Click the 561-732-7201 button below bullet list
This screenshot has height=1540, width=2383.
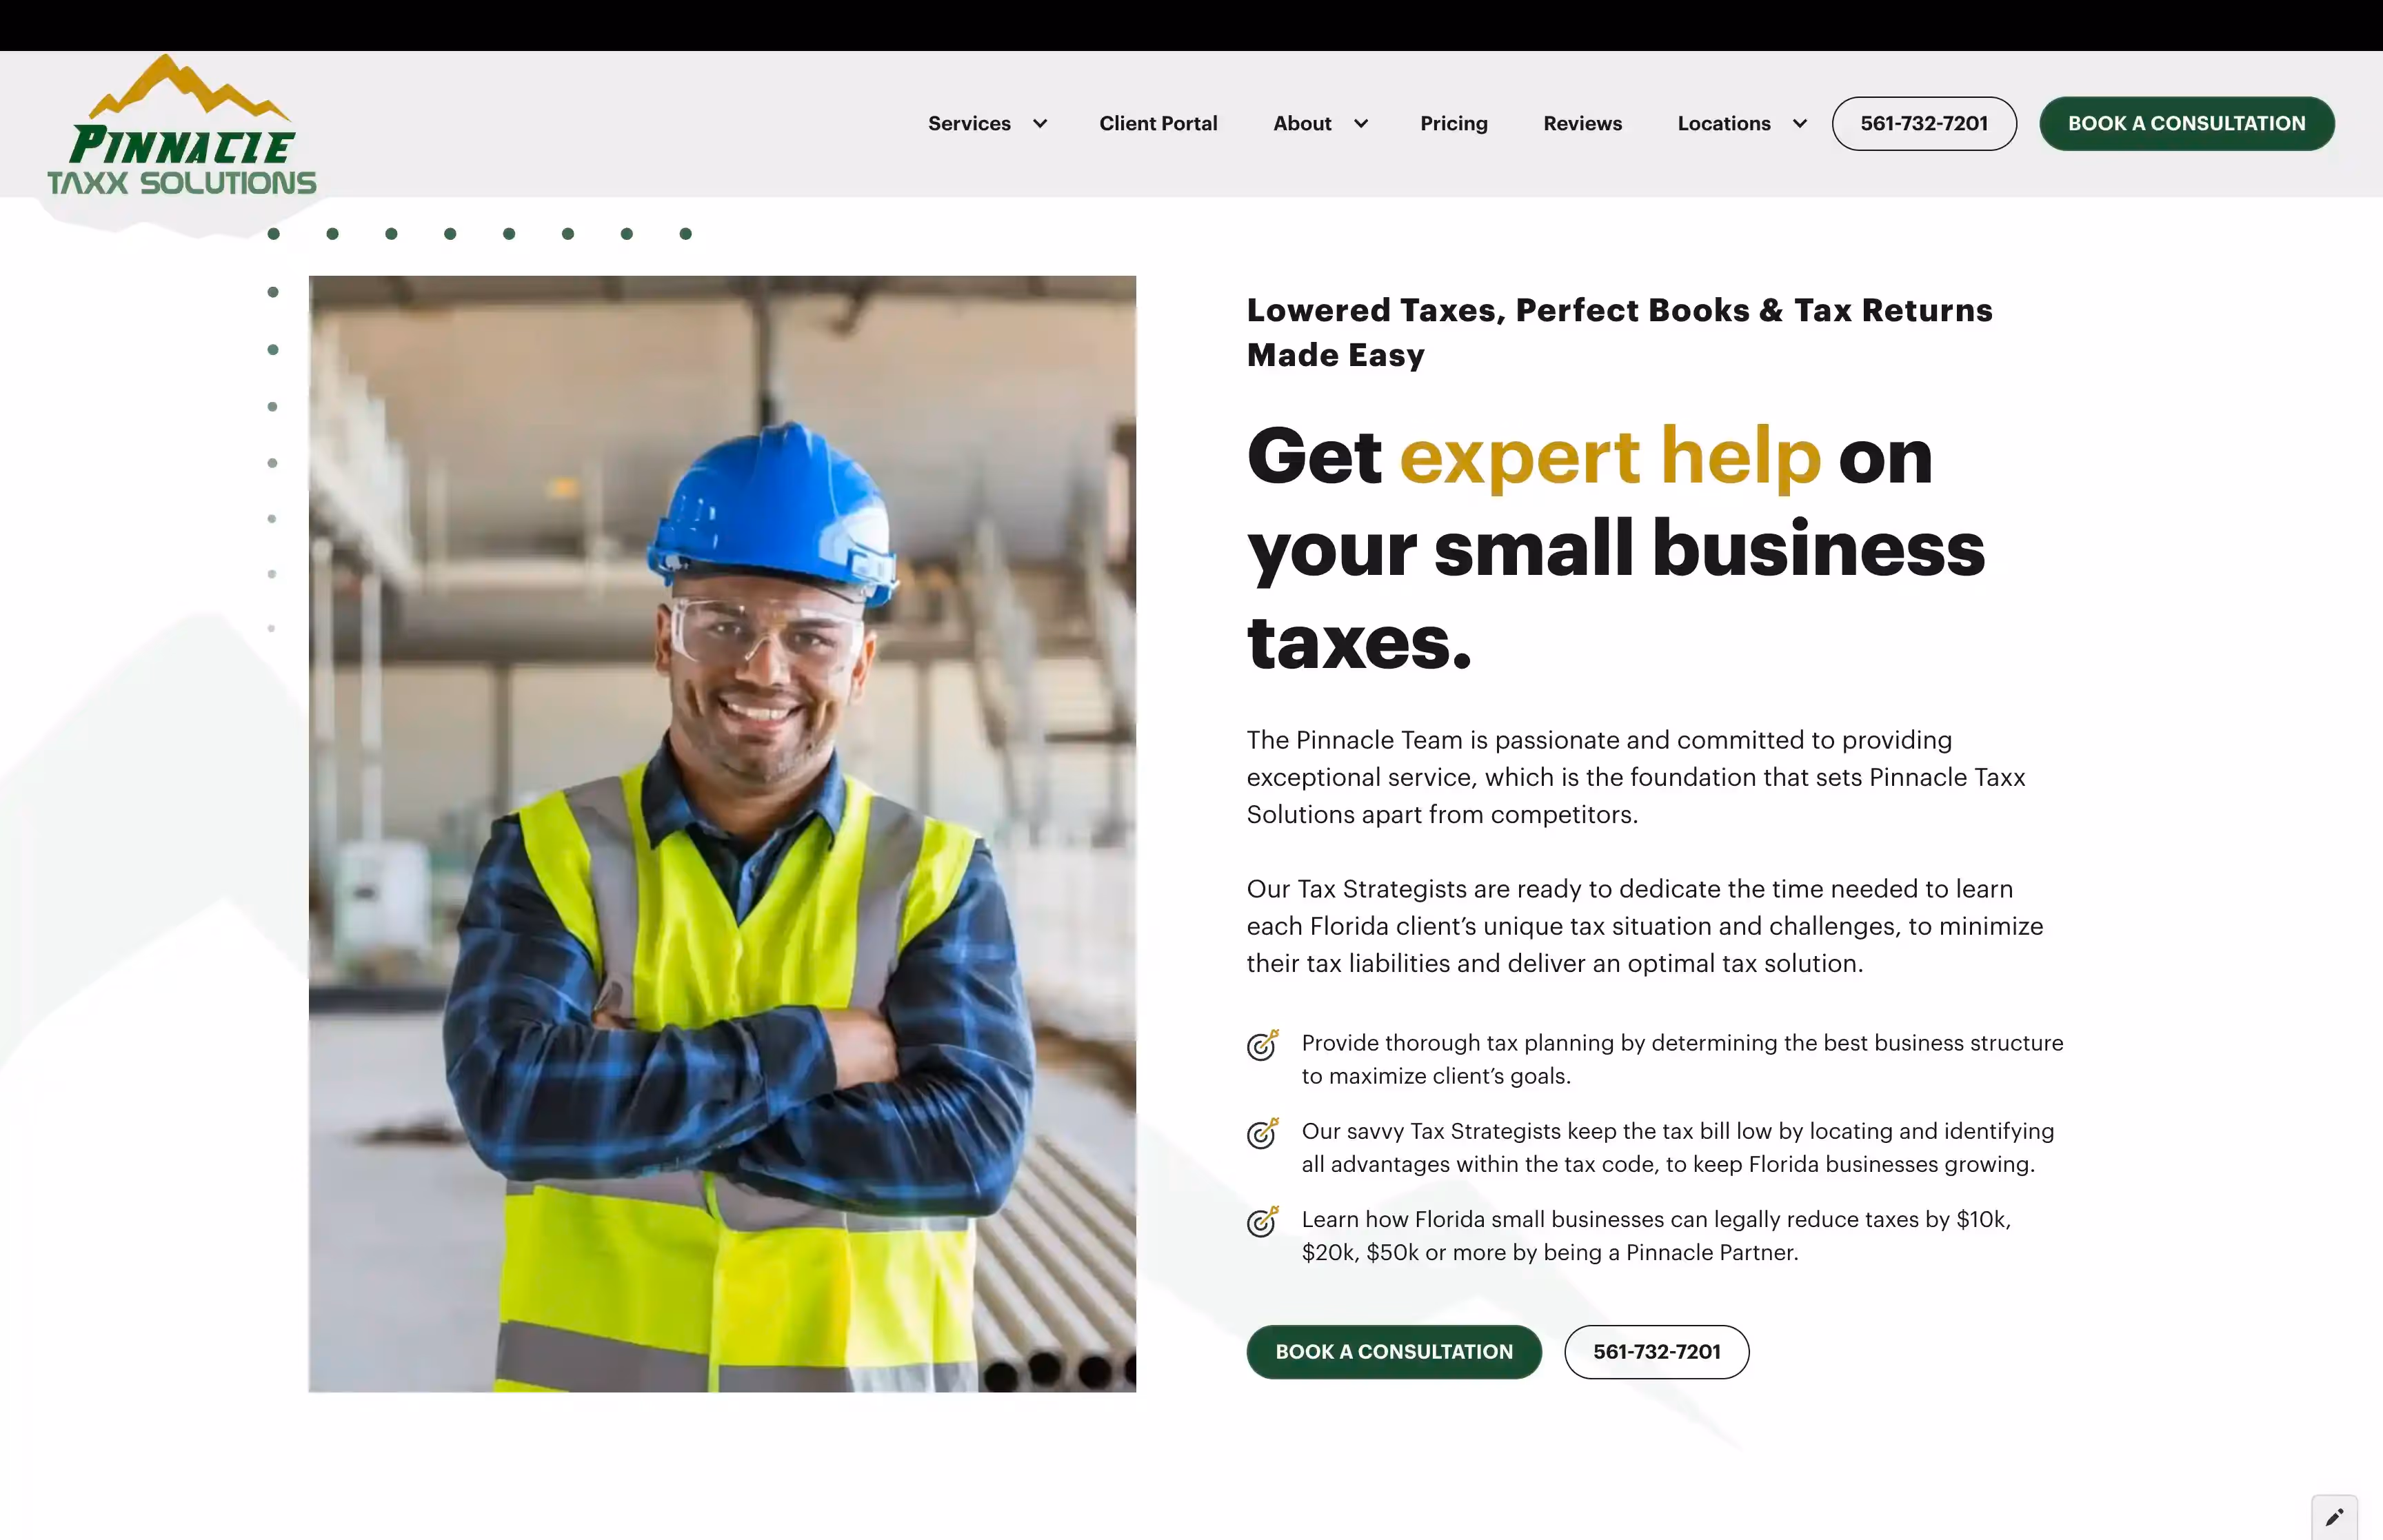point(1656,1352)
